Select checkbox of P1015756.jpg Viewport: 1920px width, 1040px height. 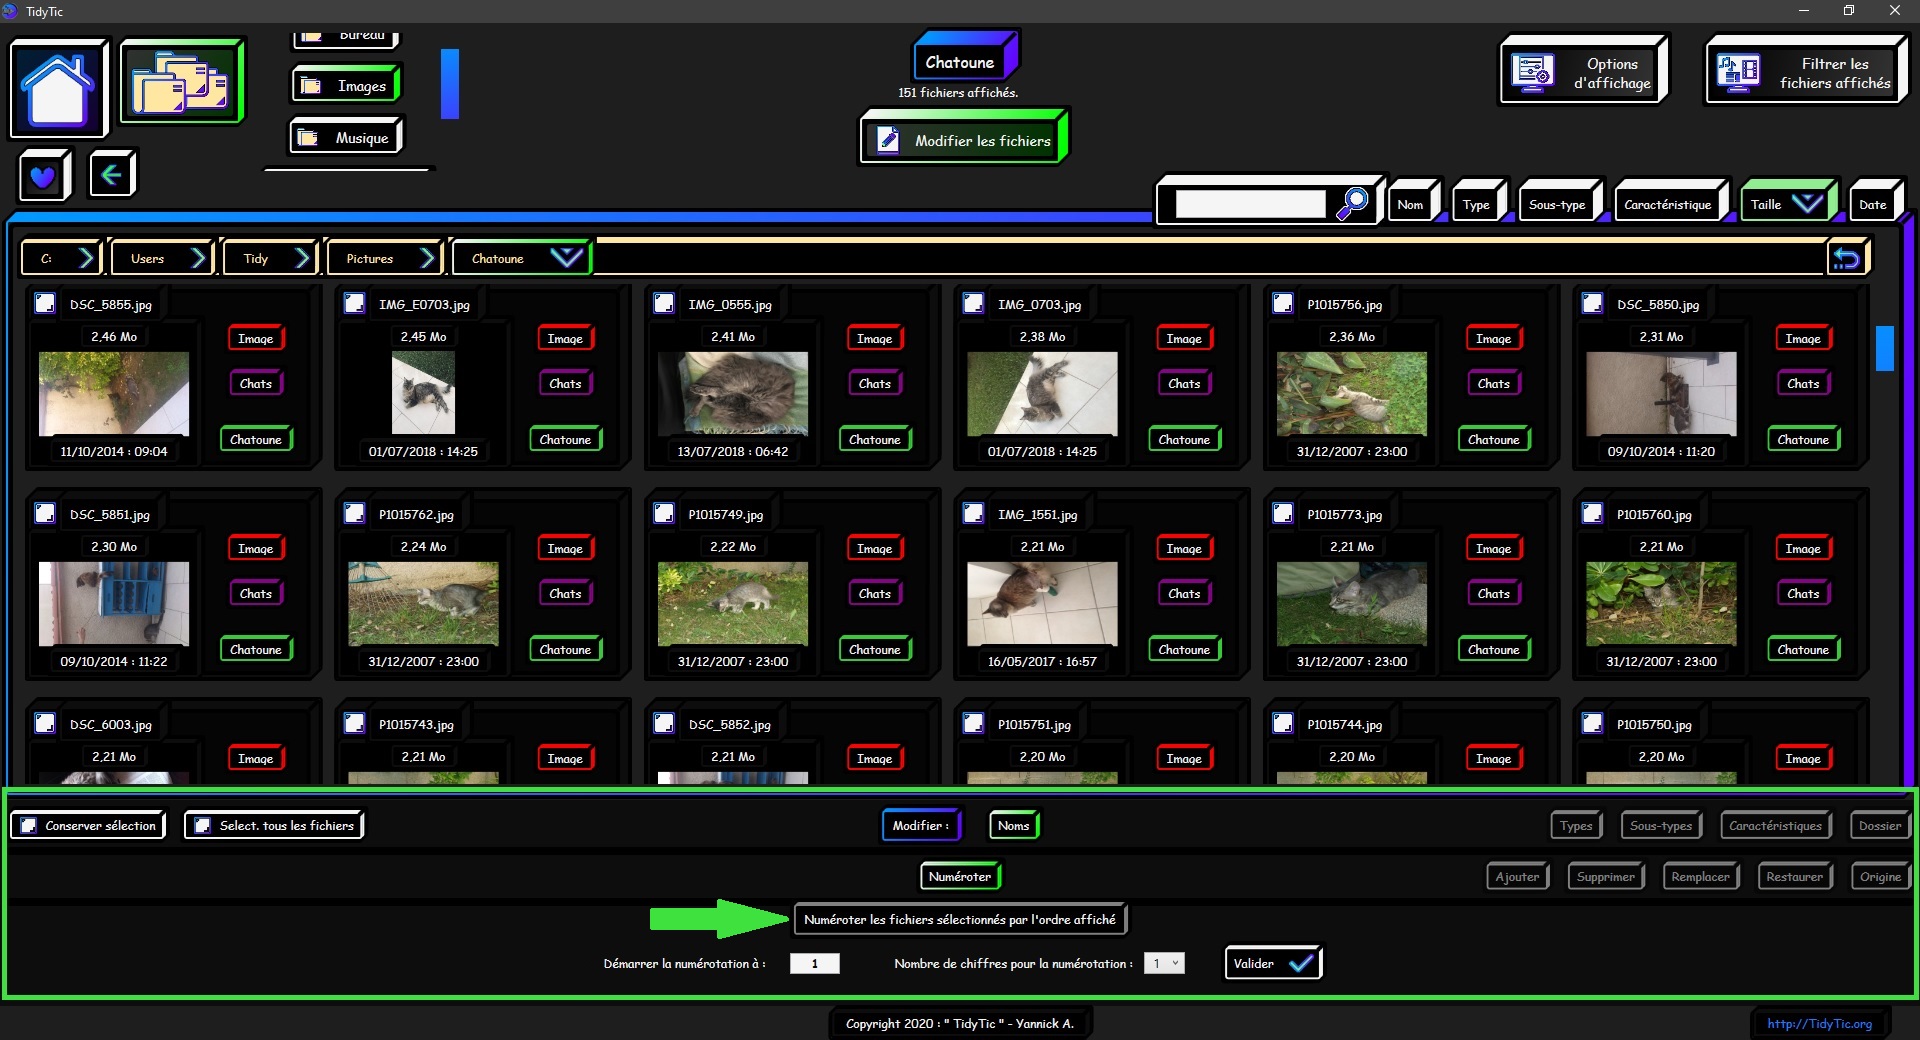1283,303
